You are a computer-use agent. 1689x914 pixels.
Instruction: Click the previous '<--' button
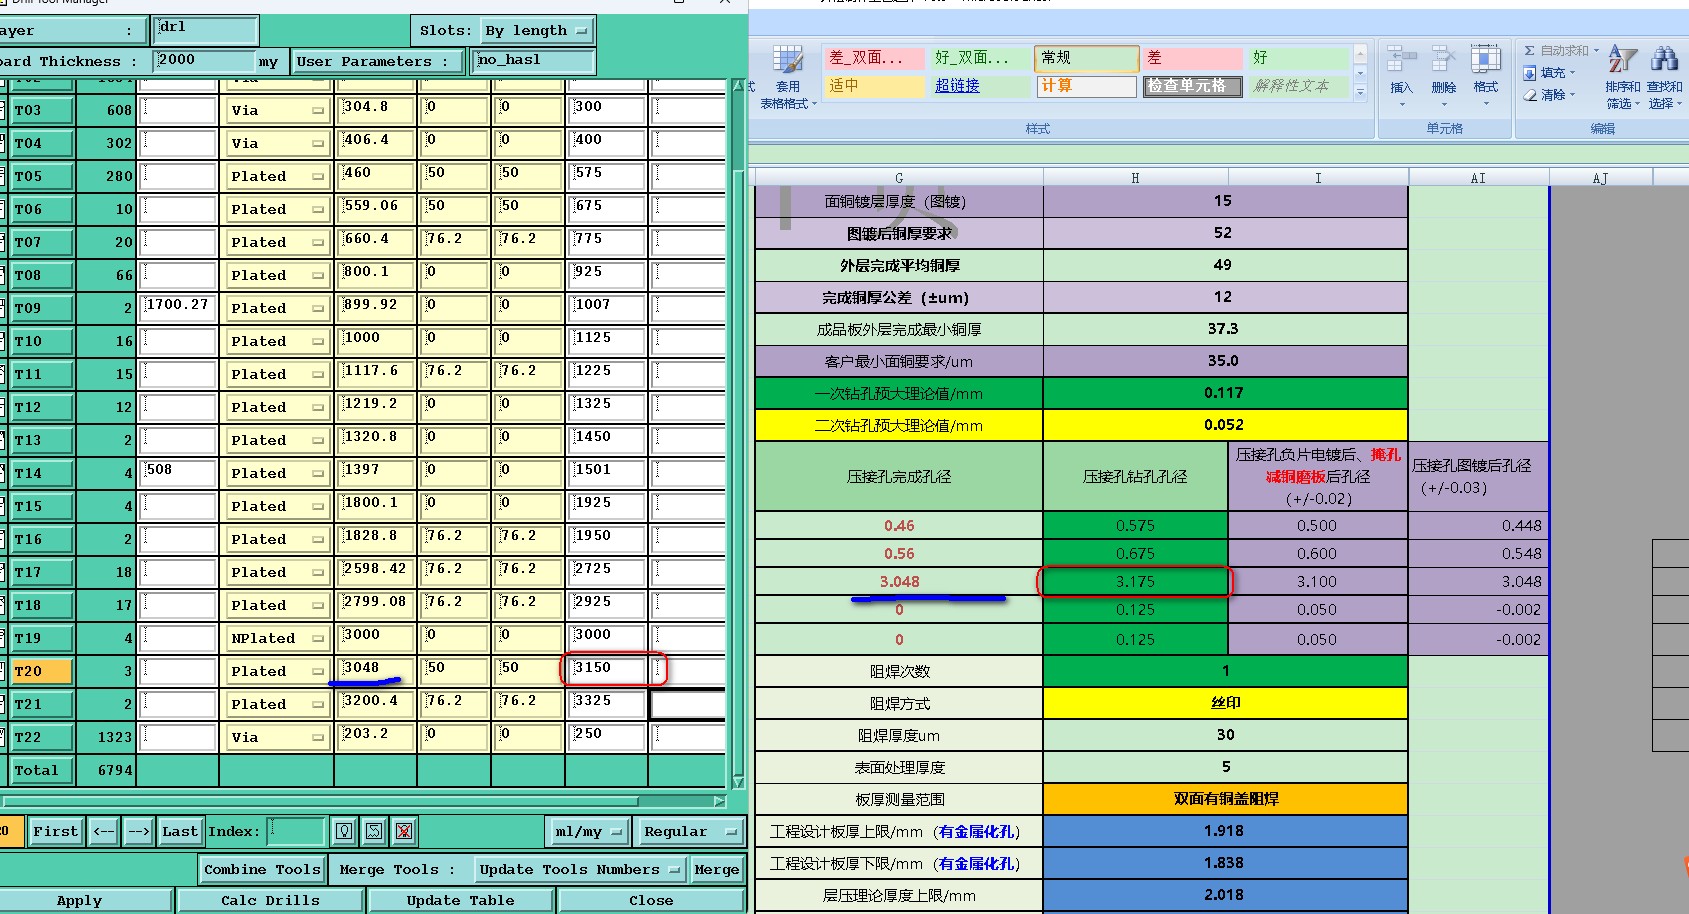(104, 831)
